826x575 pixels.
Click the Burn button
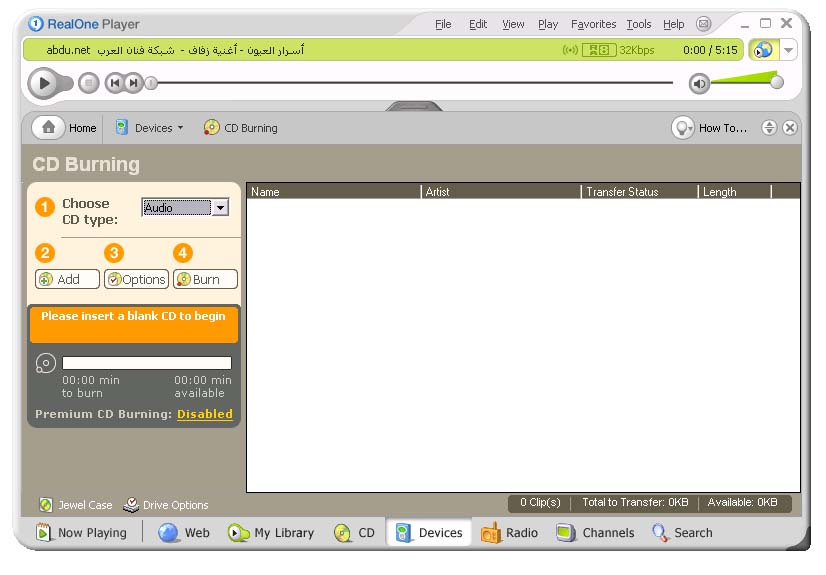click(x=205, y=279)
